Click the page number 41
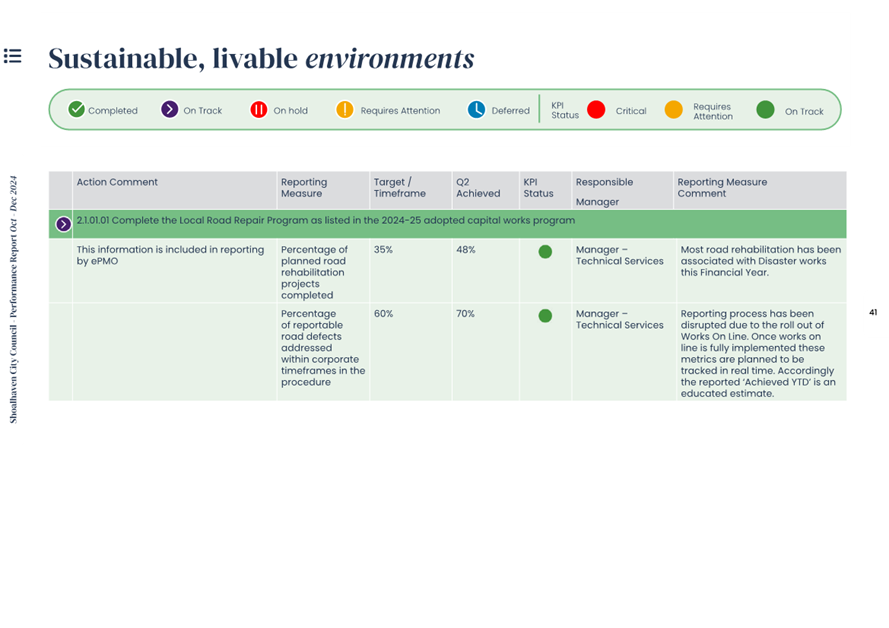The image size is (889, 628). [x=873, y=313]
